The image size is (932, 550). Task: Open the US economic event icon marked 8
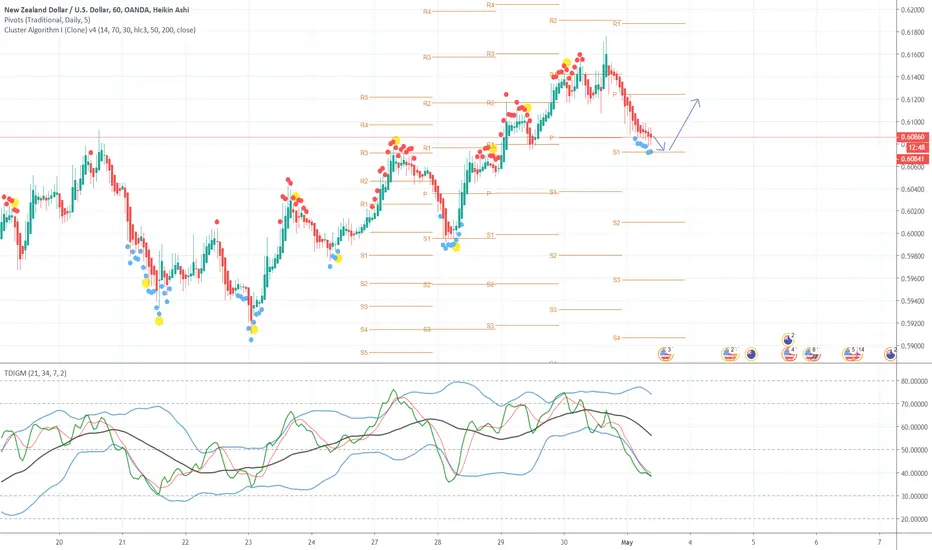(812, 354)
